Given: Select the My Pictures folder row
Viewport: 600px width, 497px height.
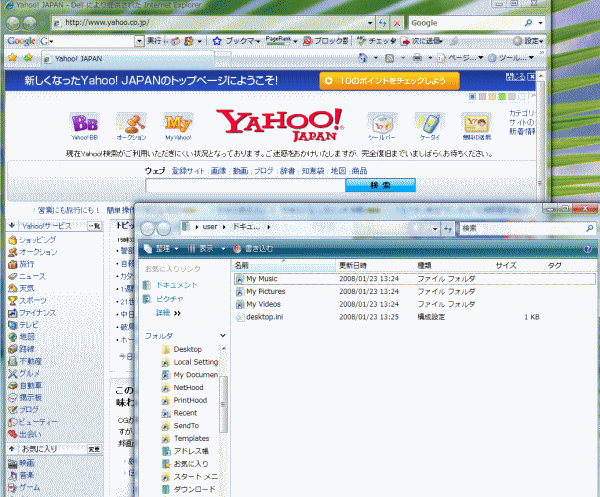Looking at the screenshot, I should (x=414, y=292).
